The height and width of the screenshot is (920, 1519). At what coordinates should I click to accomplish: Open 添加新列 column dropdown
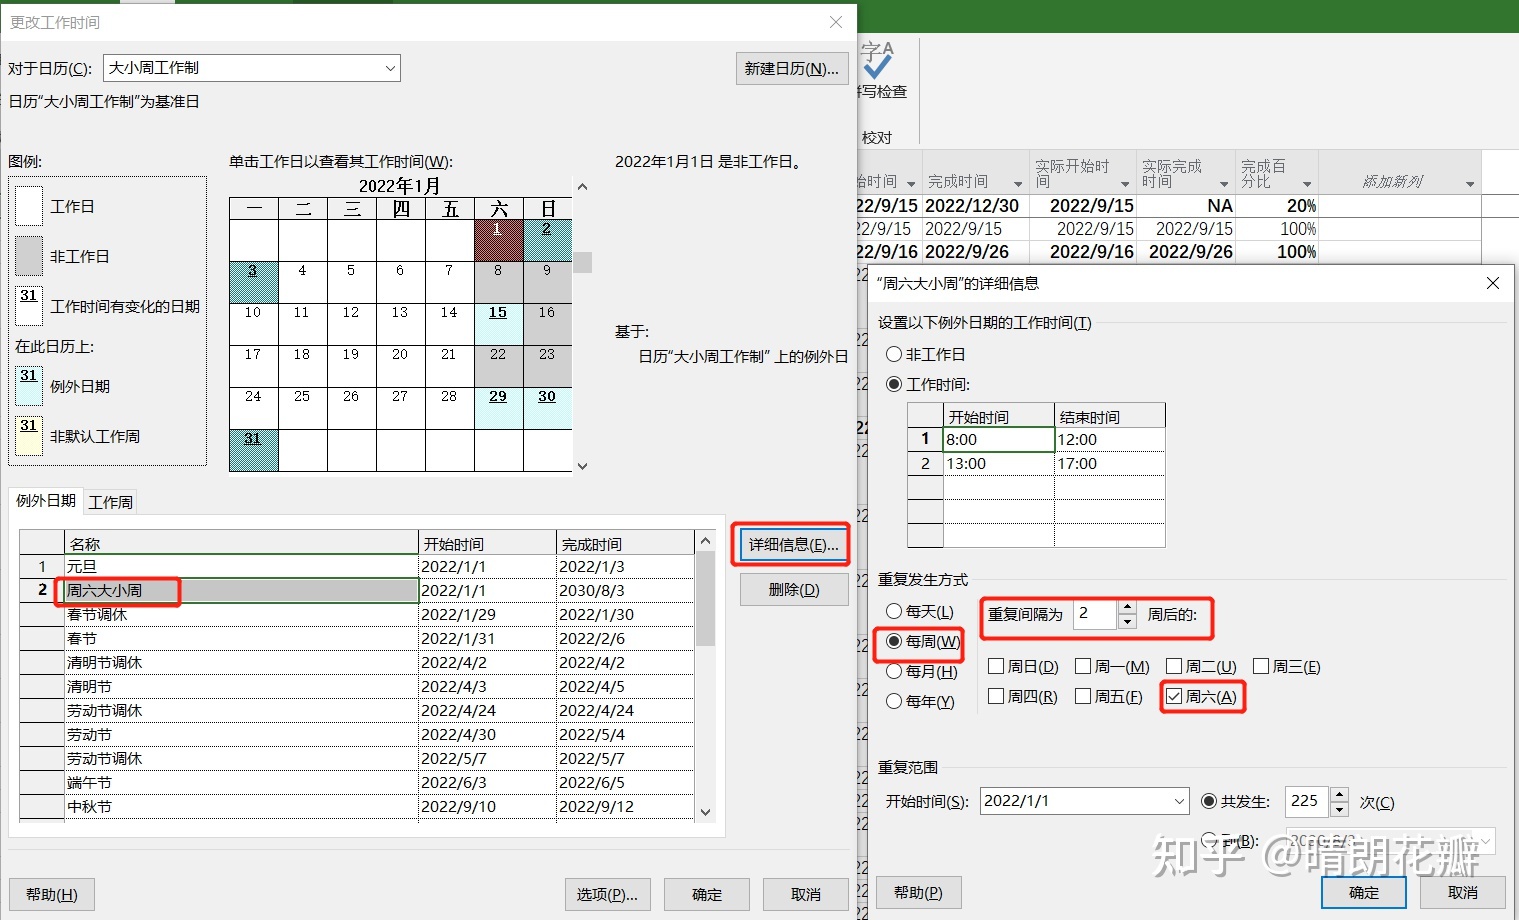[1470, 184]
